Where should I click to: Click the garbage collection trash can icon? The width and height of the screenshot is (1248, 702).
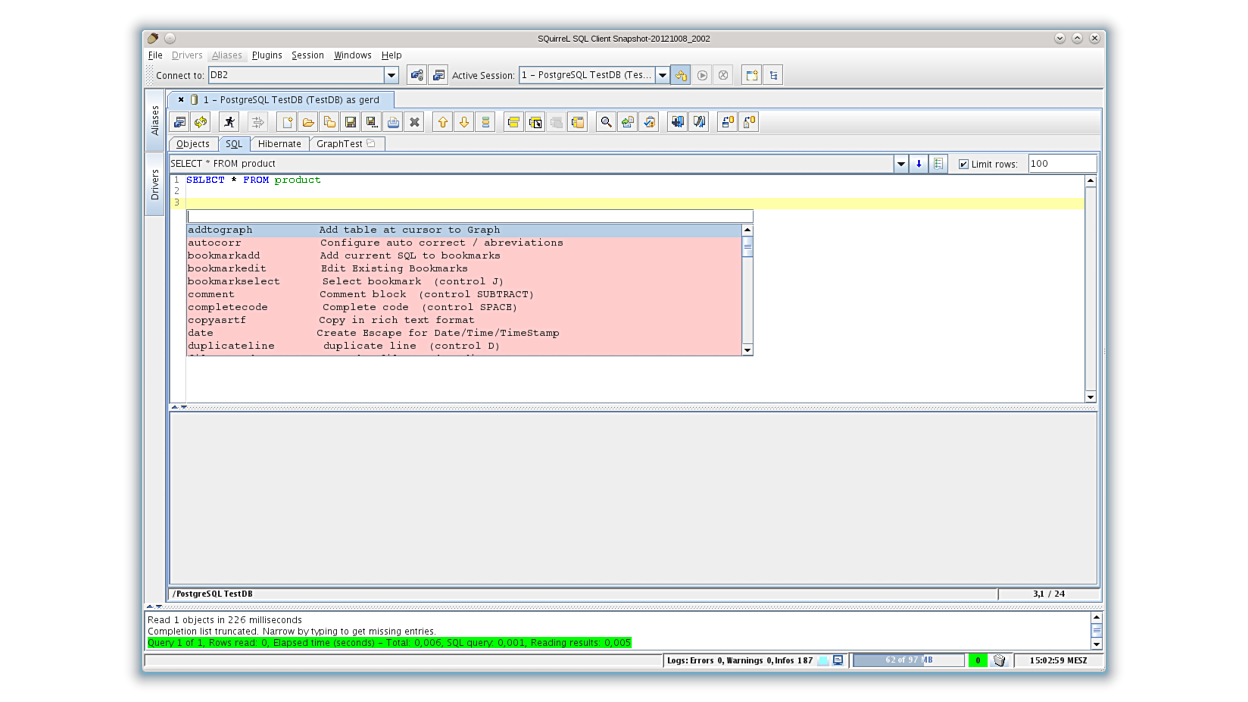[x=999, y=660]
